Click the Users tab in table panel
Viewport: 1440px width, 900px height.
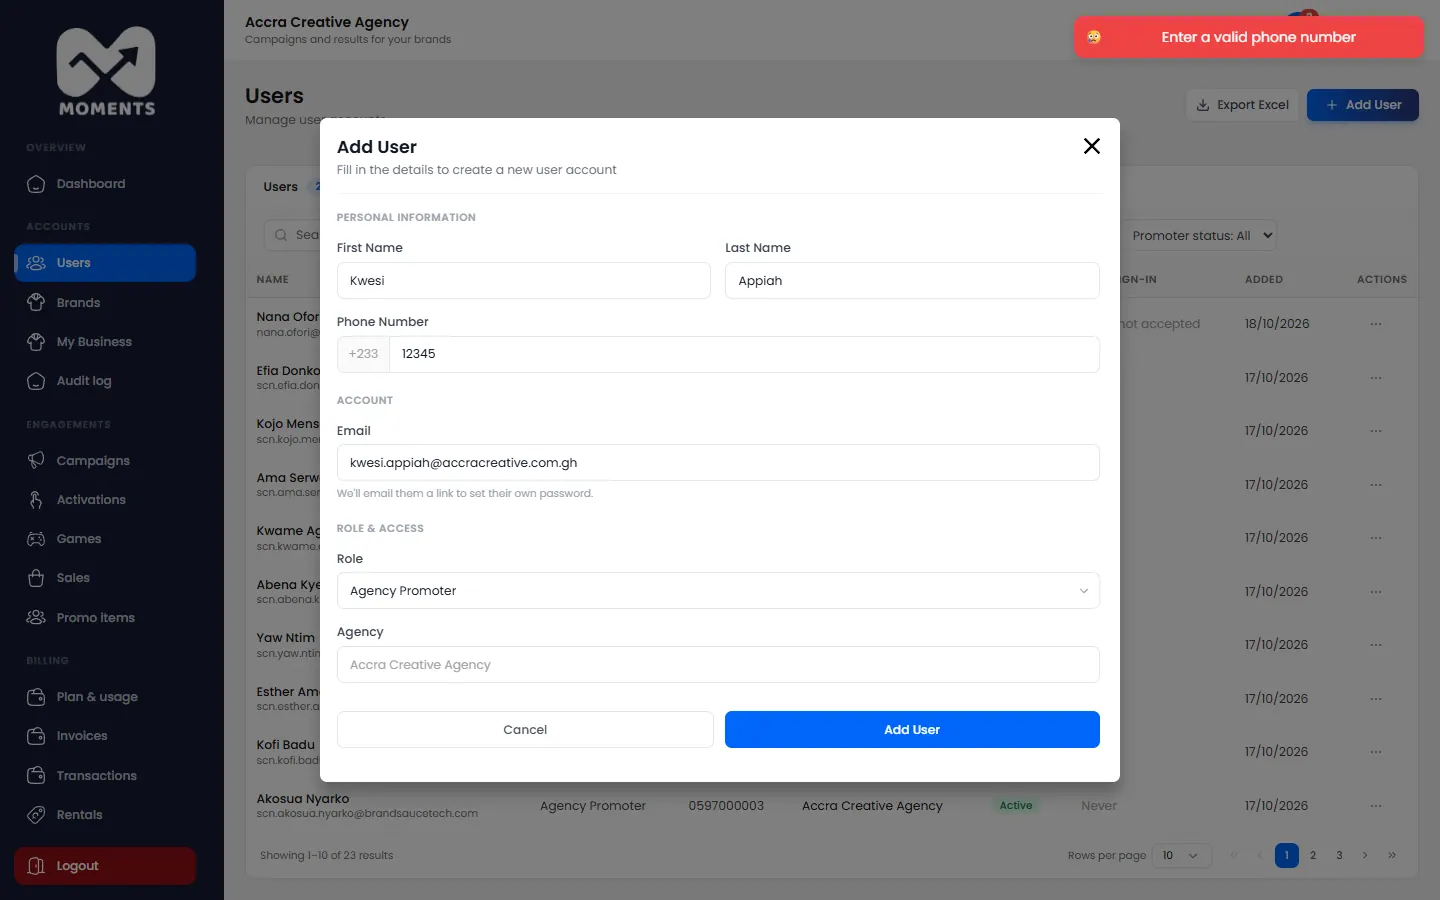click(x=281, y=187)
